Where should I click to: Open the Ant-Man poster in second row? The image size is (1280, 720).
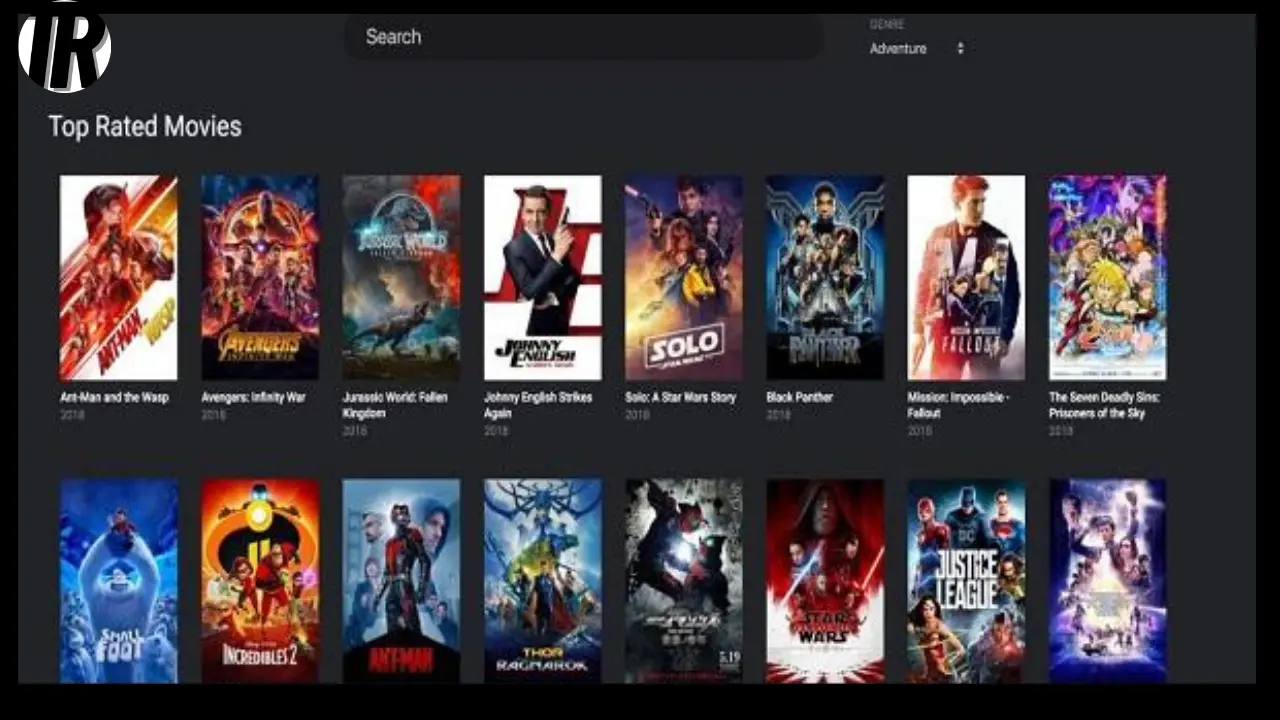pos(401,581)
